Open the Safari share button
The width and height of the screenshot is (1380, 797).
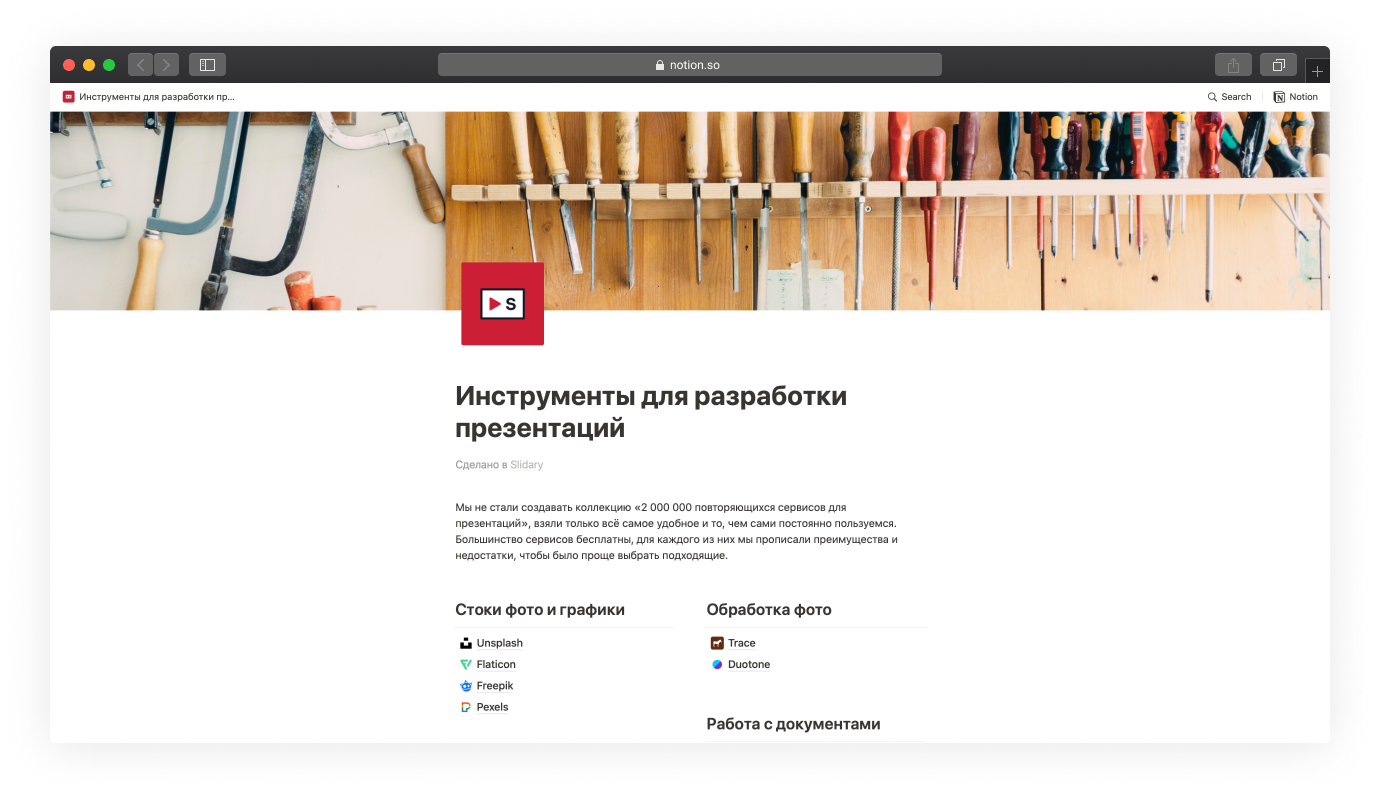click(x=1233, y=65)
